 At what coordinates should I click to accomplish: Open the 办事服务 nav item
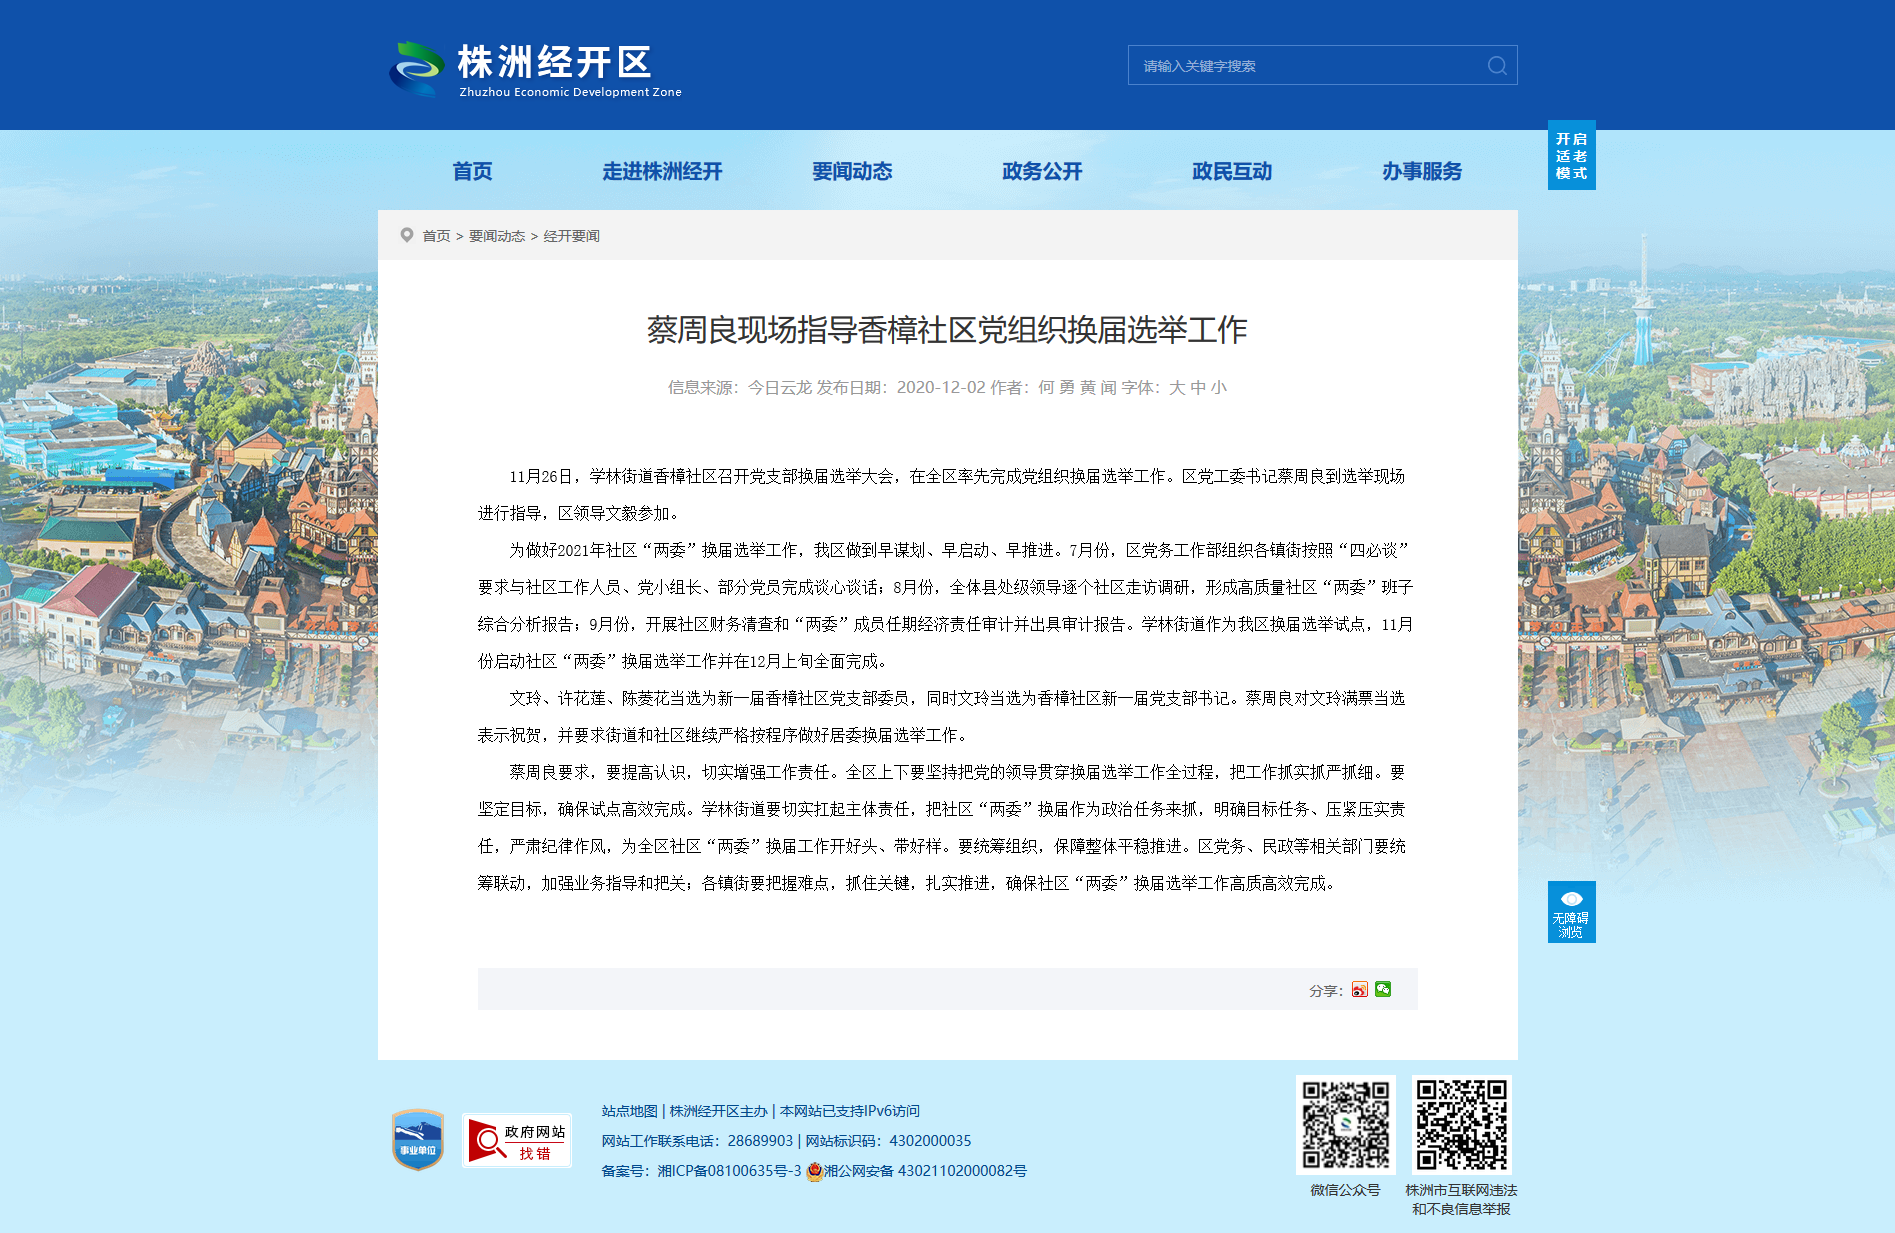1422,171
